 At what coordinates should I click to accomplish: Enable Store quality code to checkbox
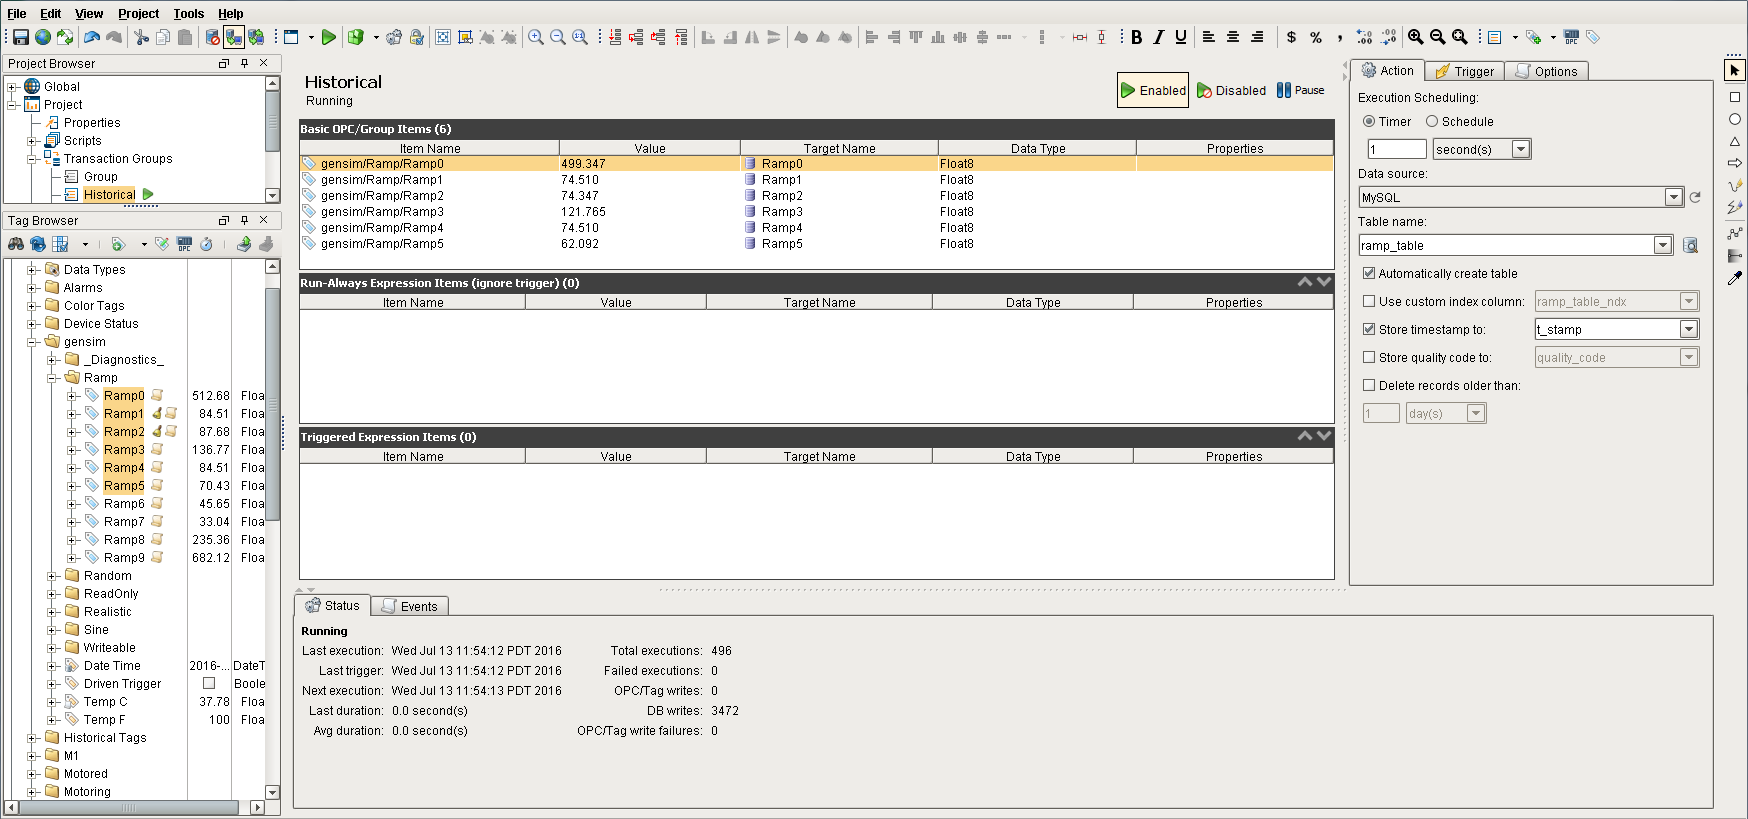pos(1369,357)
